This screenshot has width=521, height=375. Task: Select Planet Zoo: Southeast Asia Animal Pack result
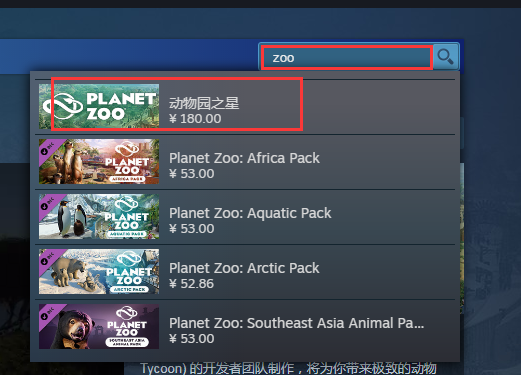(245, 327)
